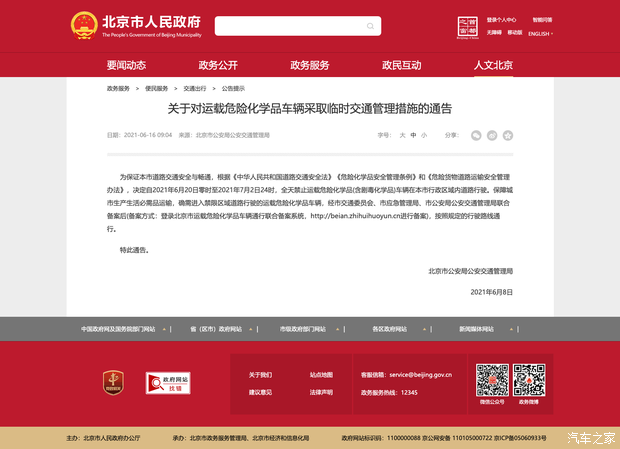Open the 政务公开 navigation tab

(218, 65)
